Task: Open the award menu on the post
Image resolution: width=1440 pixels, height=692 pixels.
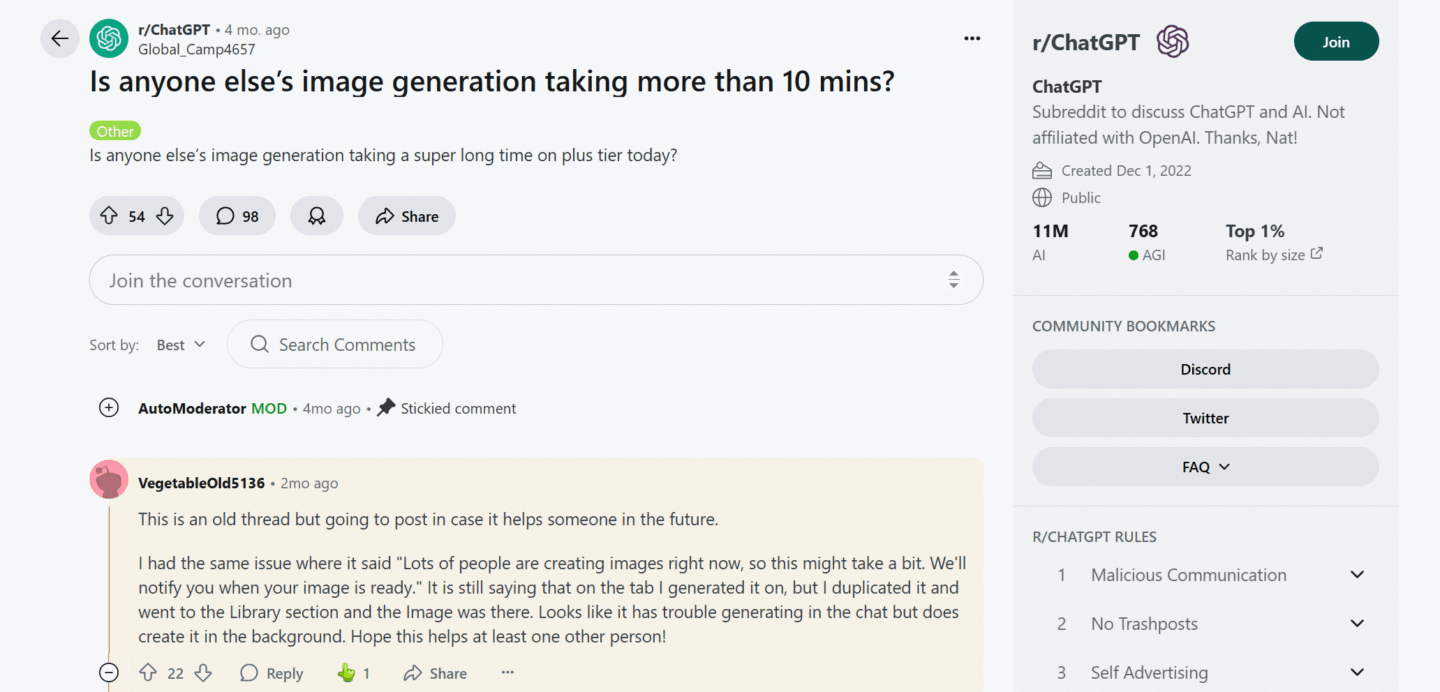Action: 316,215
